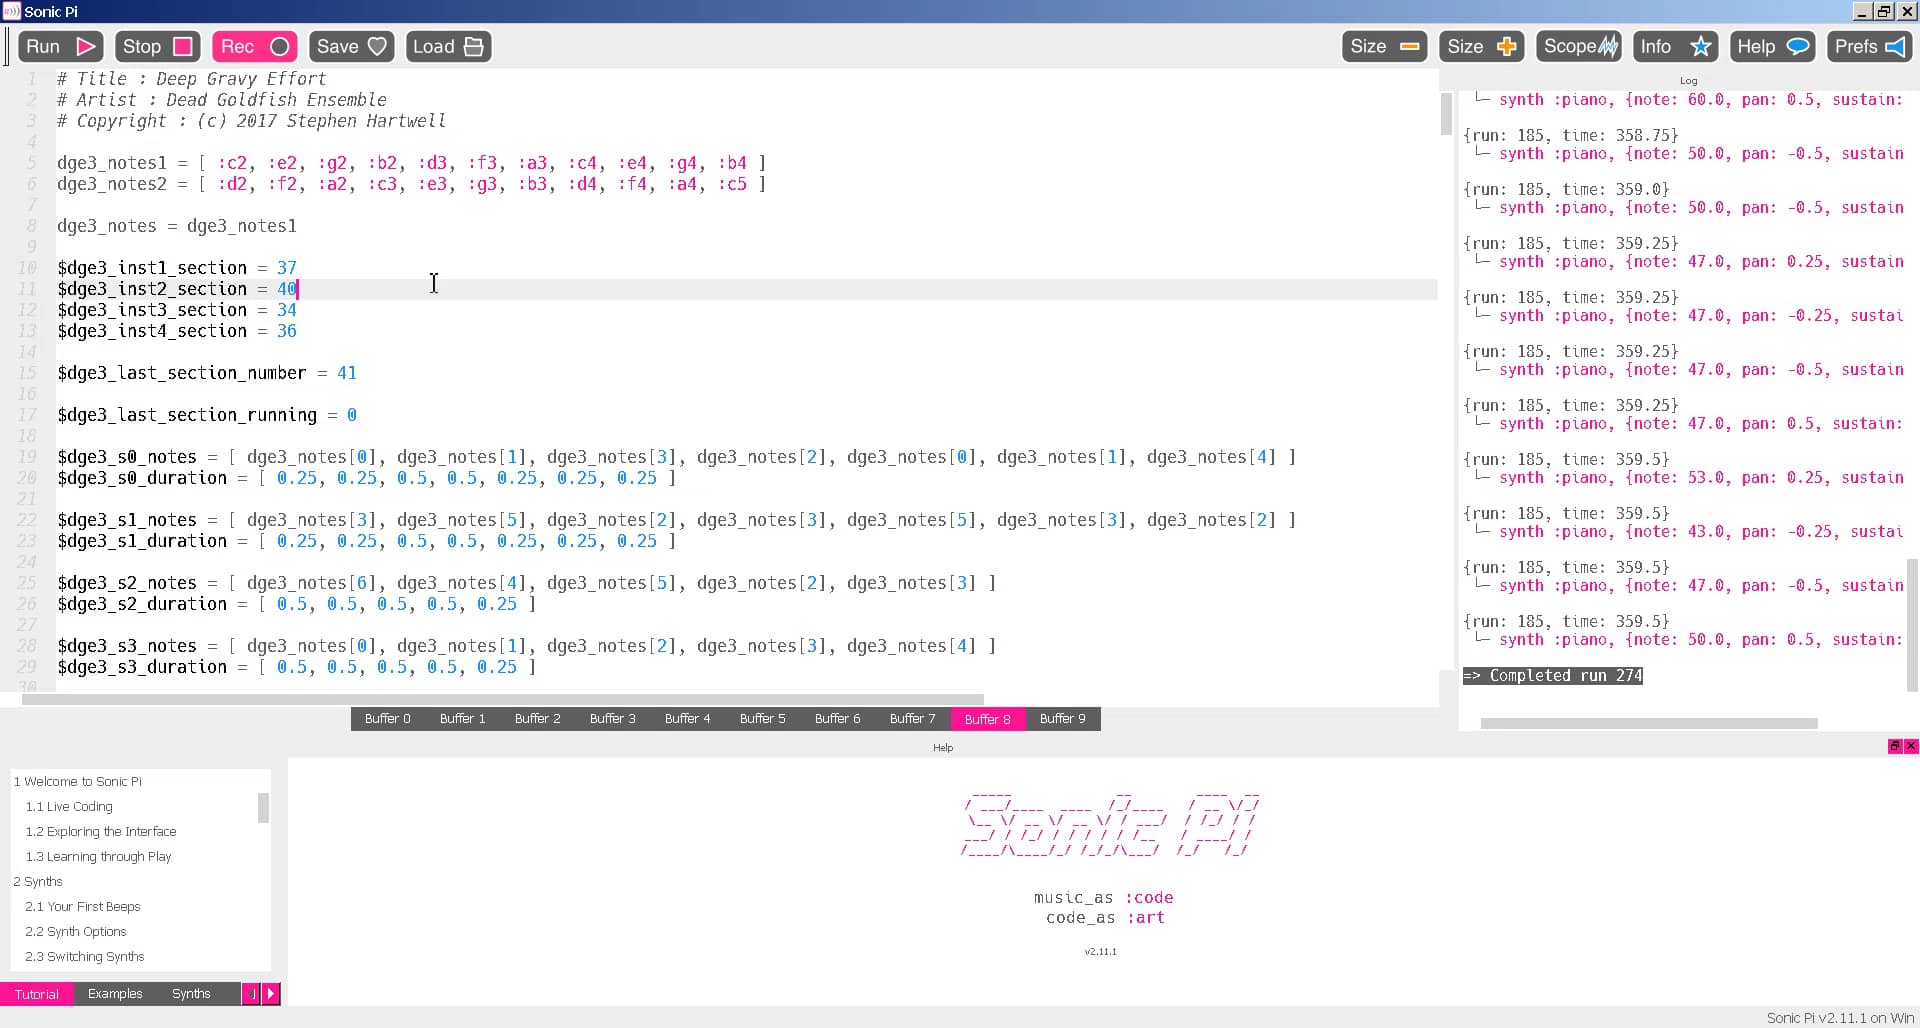Screen dimensions: 1920x1028
Task: Open the Synths help tab
Action: (x=191, y=994)
